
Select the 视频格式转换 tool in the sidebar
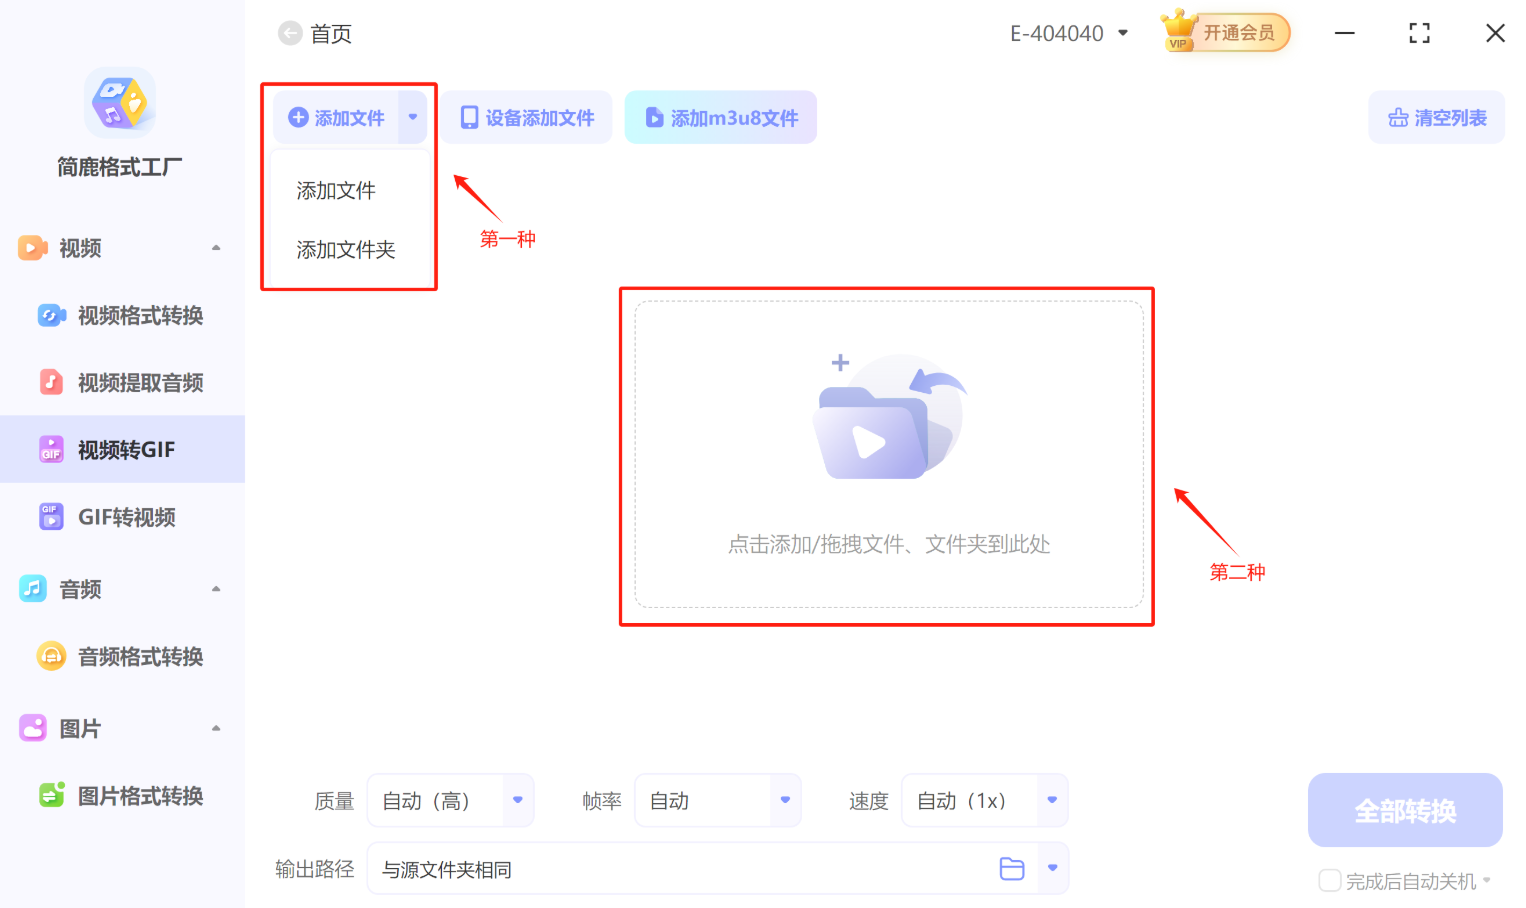140,315
